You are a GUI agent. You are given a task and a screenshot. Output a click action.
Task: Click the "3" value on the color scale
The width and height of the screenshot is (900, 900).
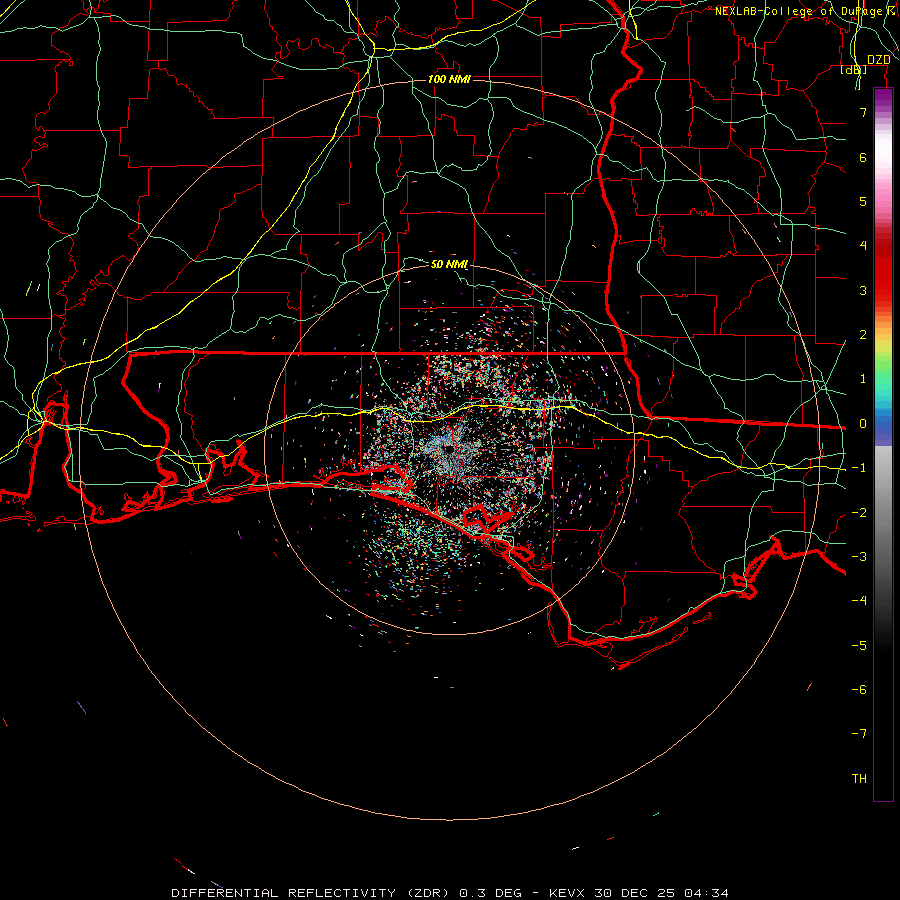point(863,290)
